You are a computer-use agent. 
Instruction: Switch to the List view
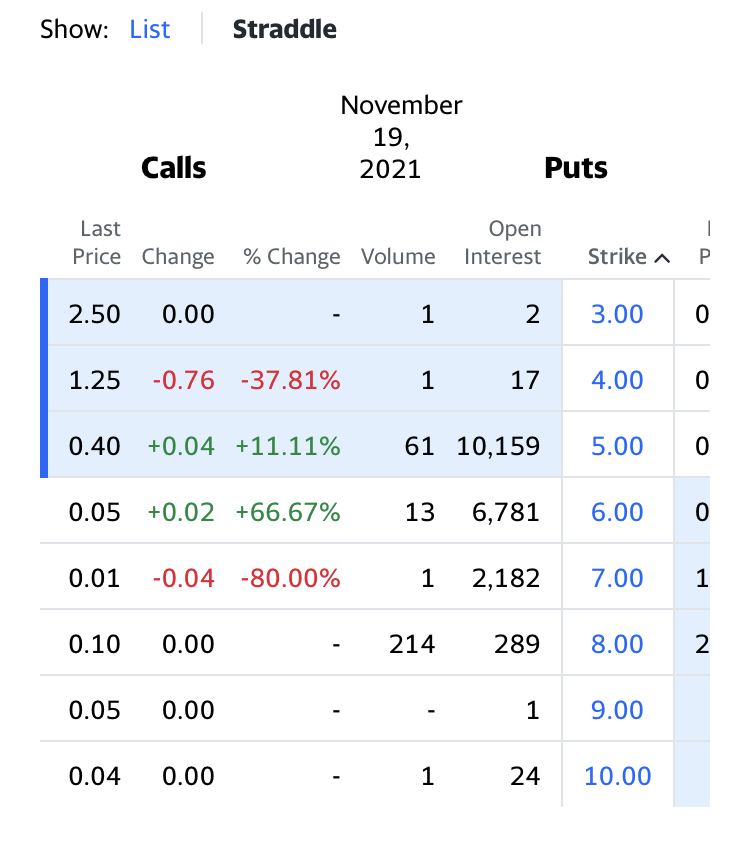[x=150, y=29]
